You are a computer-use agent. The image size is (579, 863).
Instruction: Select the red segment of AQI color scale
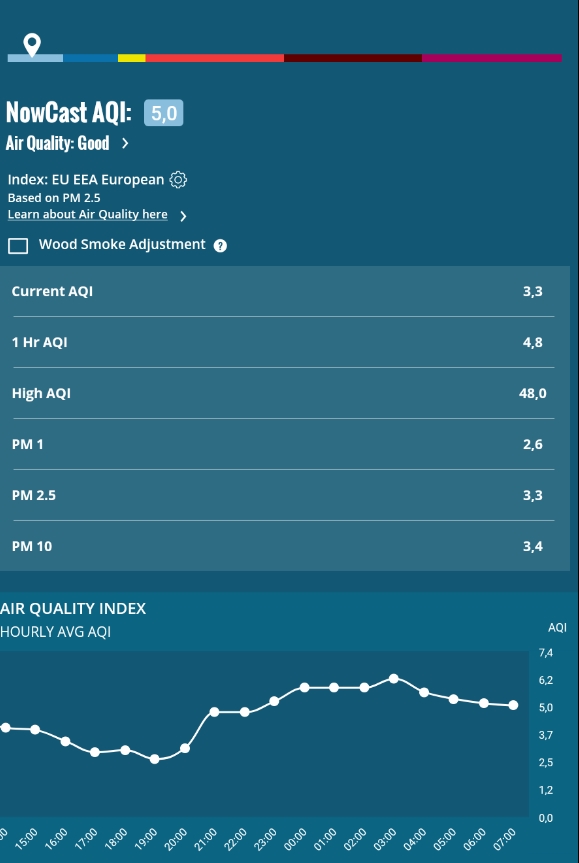click(x=215, y=58)
